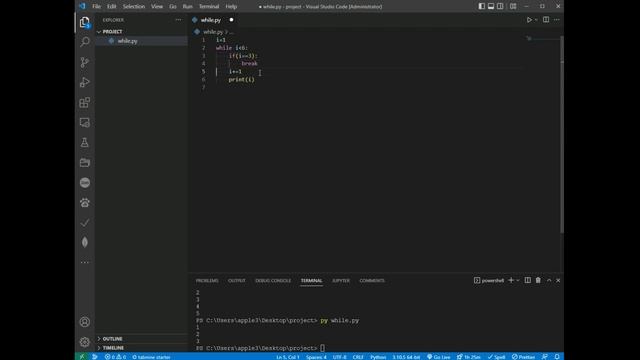Click the round gray badge icon in activity bar
640x360 pixels.
point(84,182)
